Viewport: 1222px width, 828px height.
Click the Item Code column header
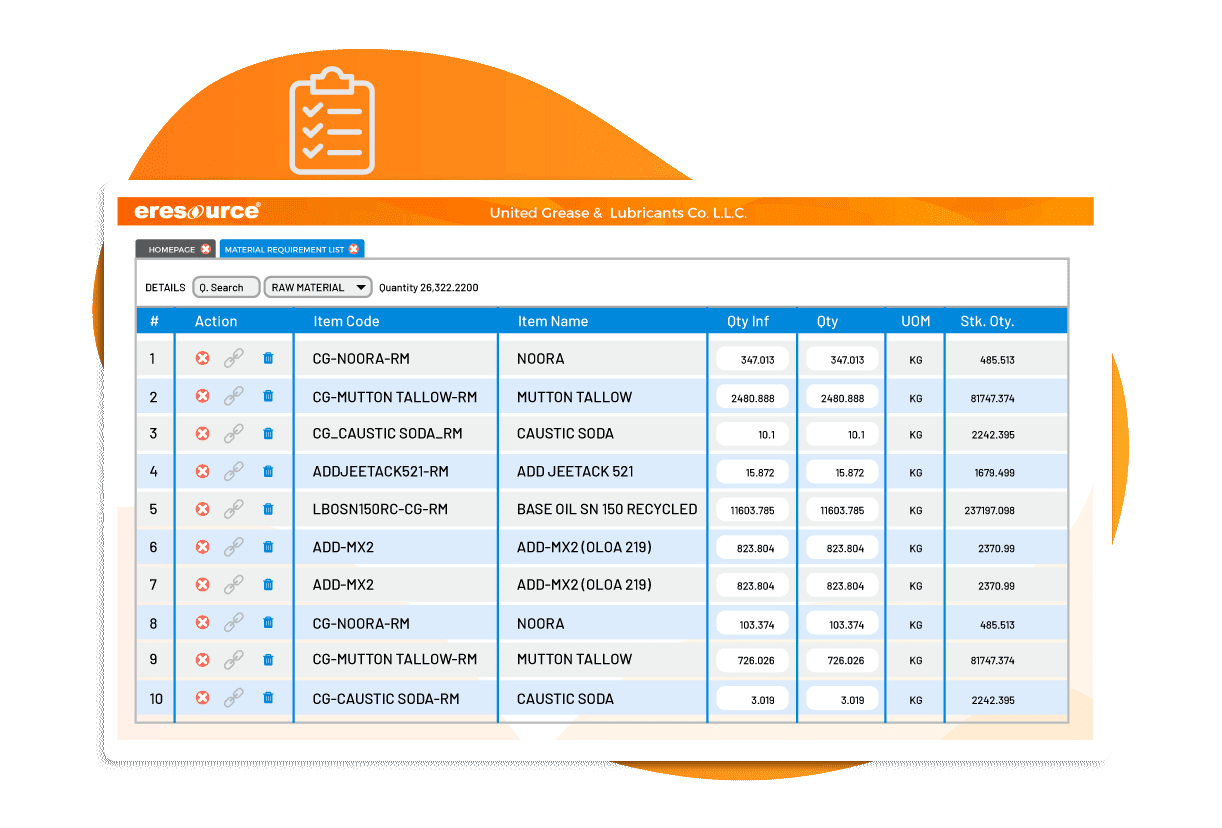coord(346,321)
